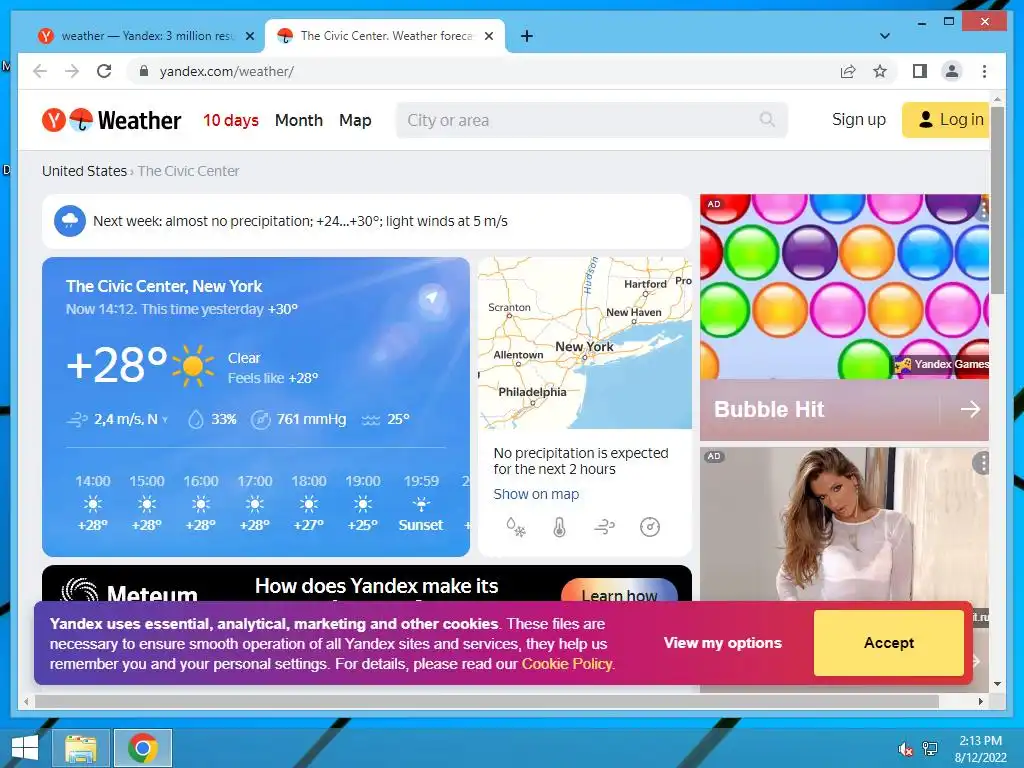Image resolution: width=1024 pixels, height=768 pixels.
Task: Click the 19:59 Sunset entry
Action: coord(421,503)
